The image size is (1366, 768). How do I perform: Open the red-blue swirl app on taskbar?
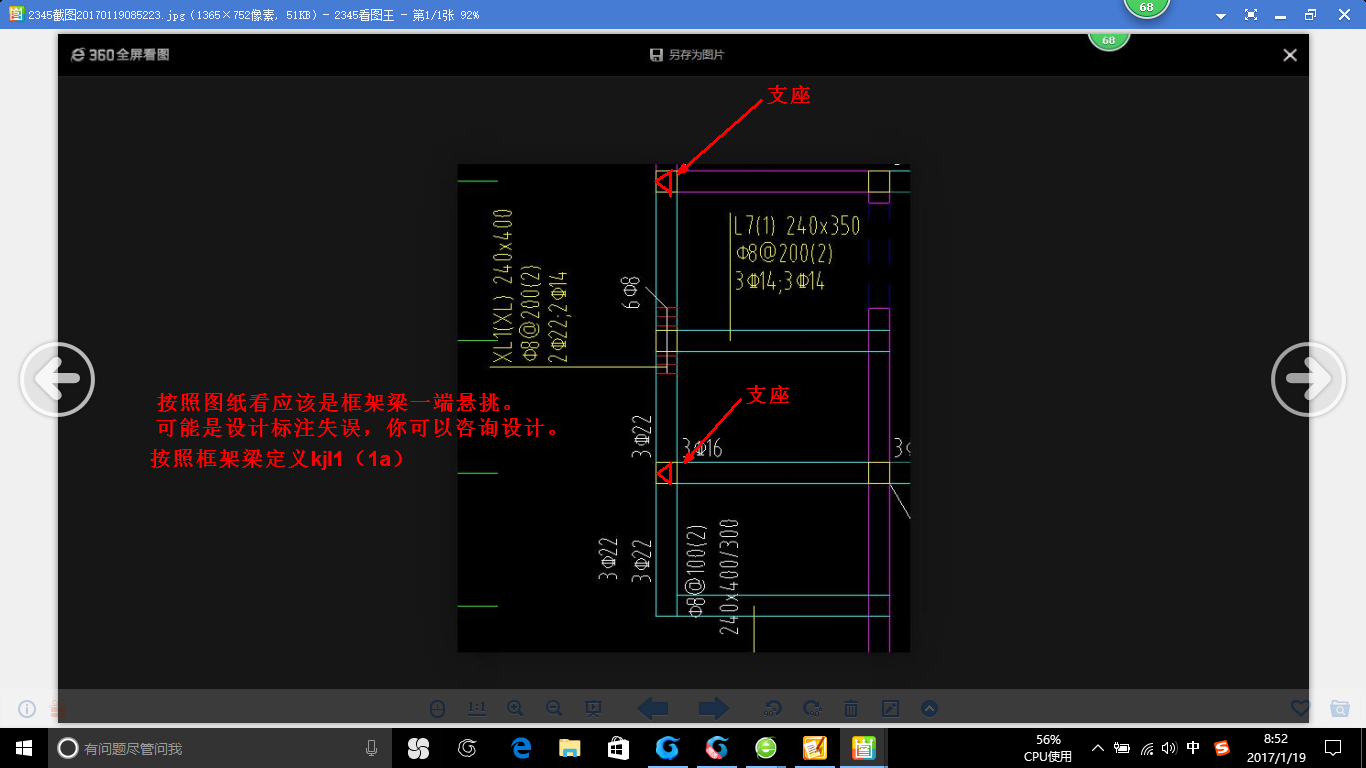pyautogui.click(x=716, y=748)
